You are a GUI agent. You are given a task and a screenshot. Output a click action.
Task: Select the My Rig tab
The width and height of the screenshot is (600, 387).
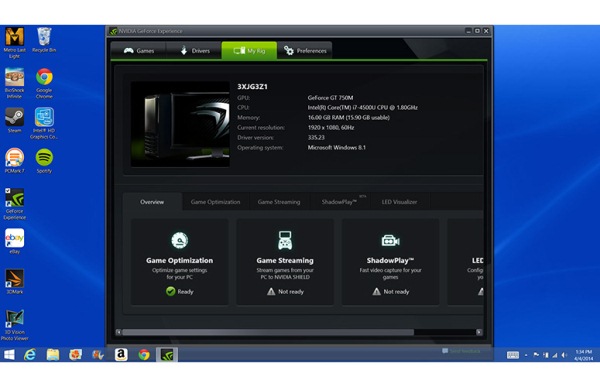[x=249, y=51]
